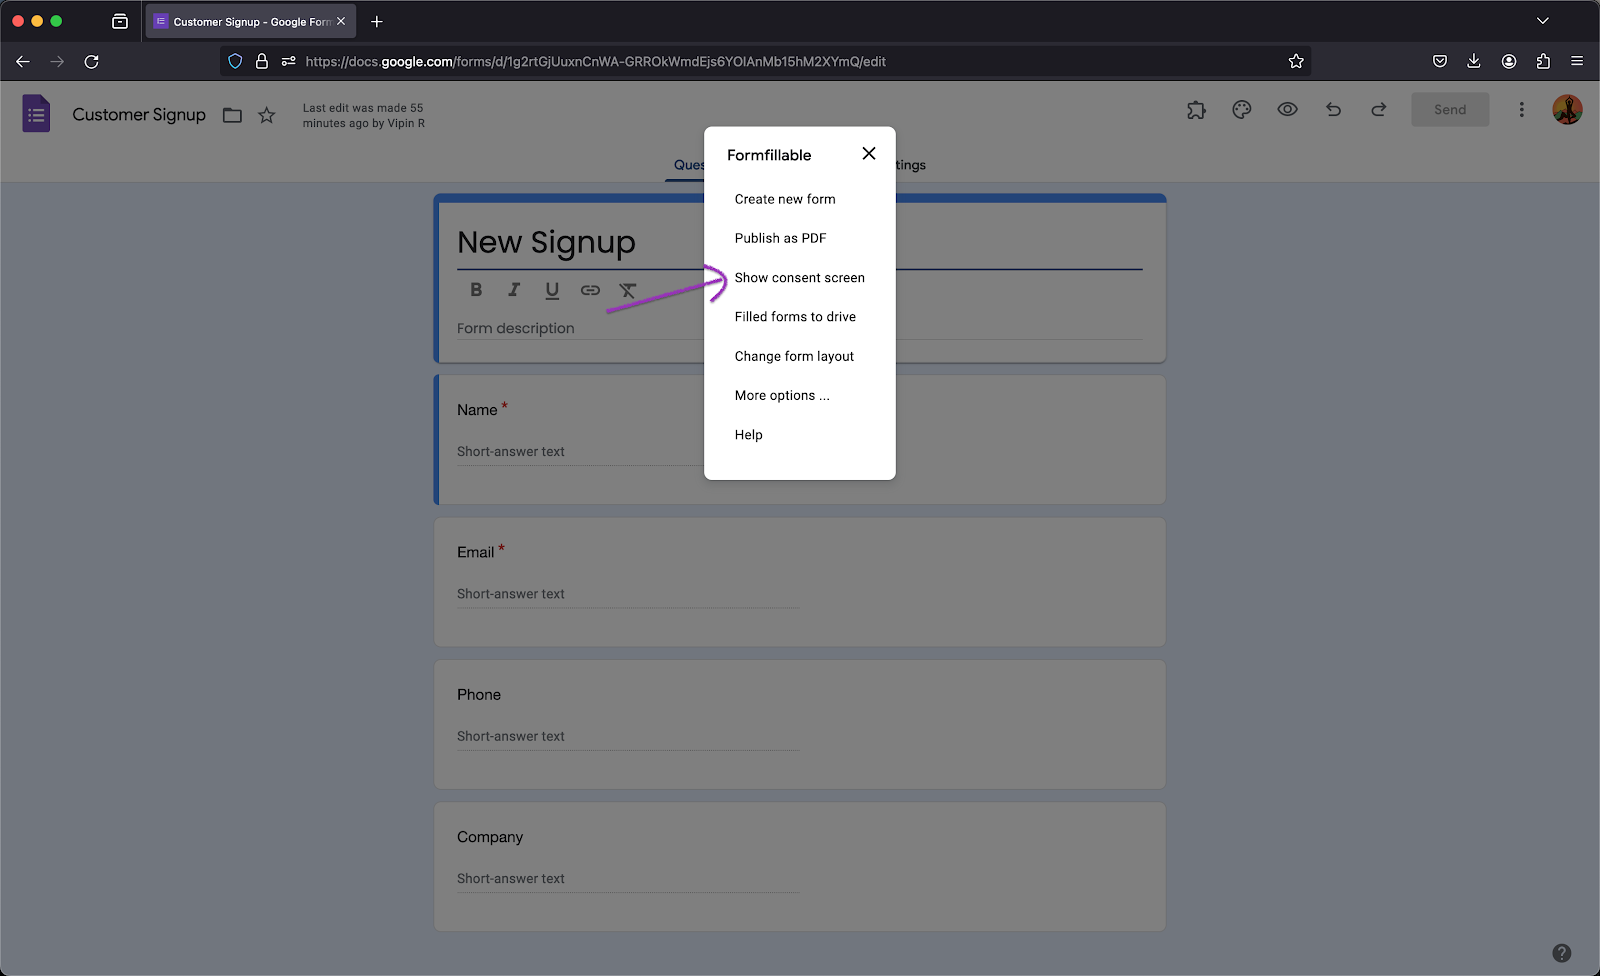Toggle bold text formatting
Viewport: 1600px width, 976px height.
coord(476,290)
